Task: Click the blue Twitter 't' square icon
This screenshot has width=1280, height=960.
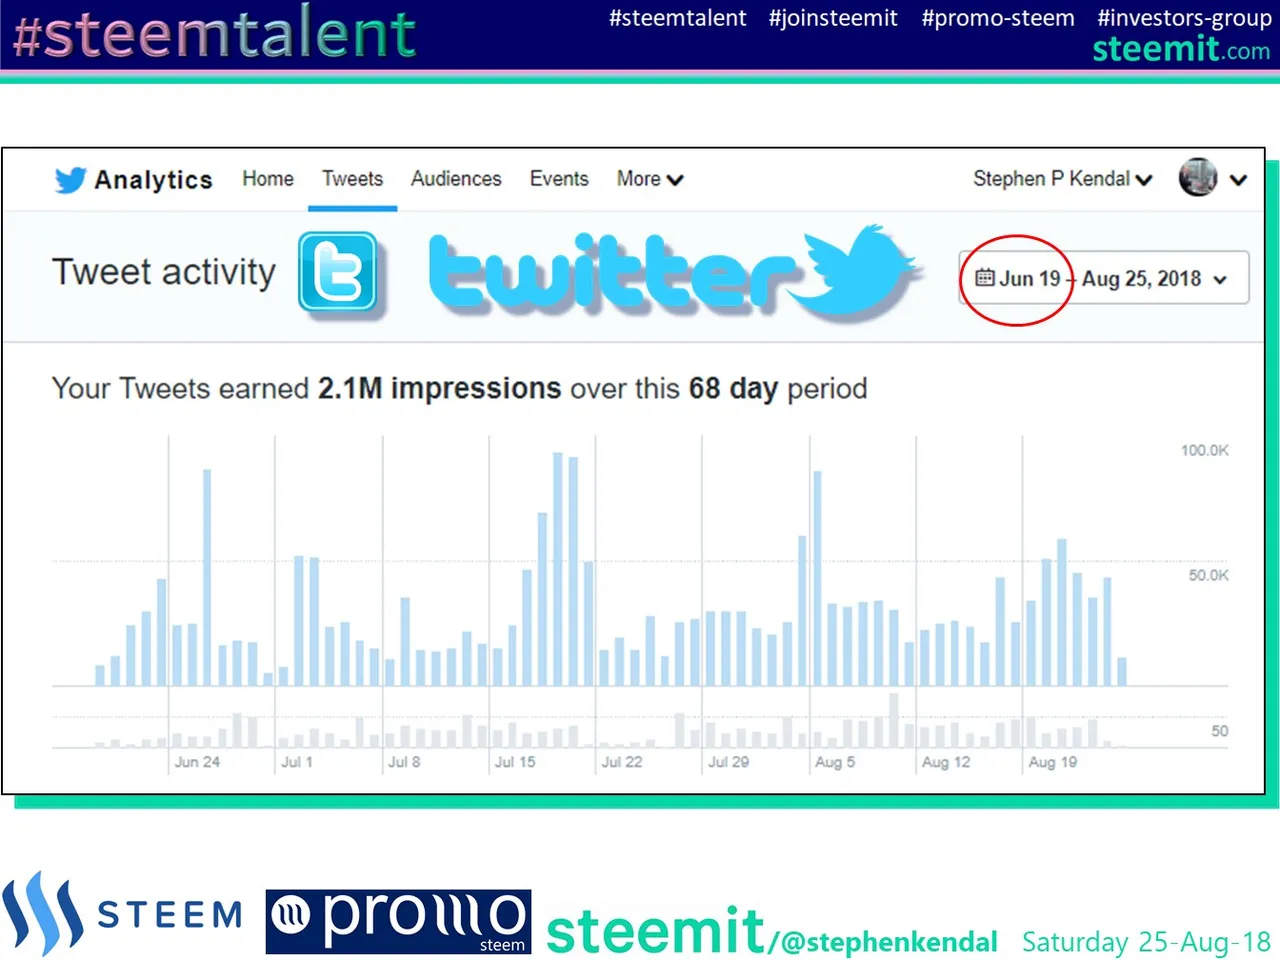Action: pyautogui.click(x=338, y=271)
